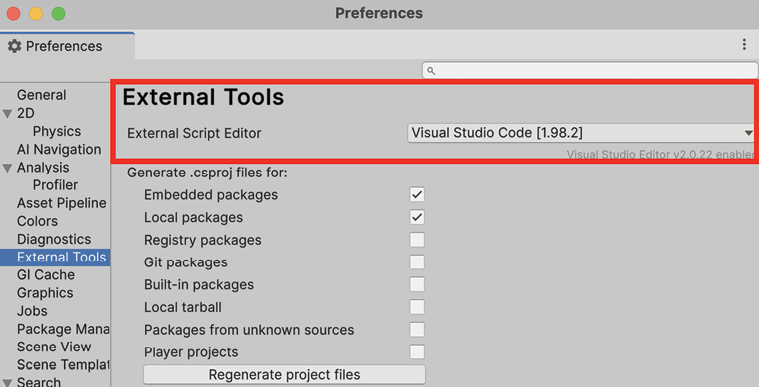The height and width of the screenshot is (387, 759).
Task: Click the Visual Studio Editor version note
Action: [x=660, y=155]
